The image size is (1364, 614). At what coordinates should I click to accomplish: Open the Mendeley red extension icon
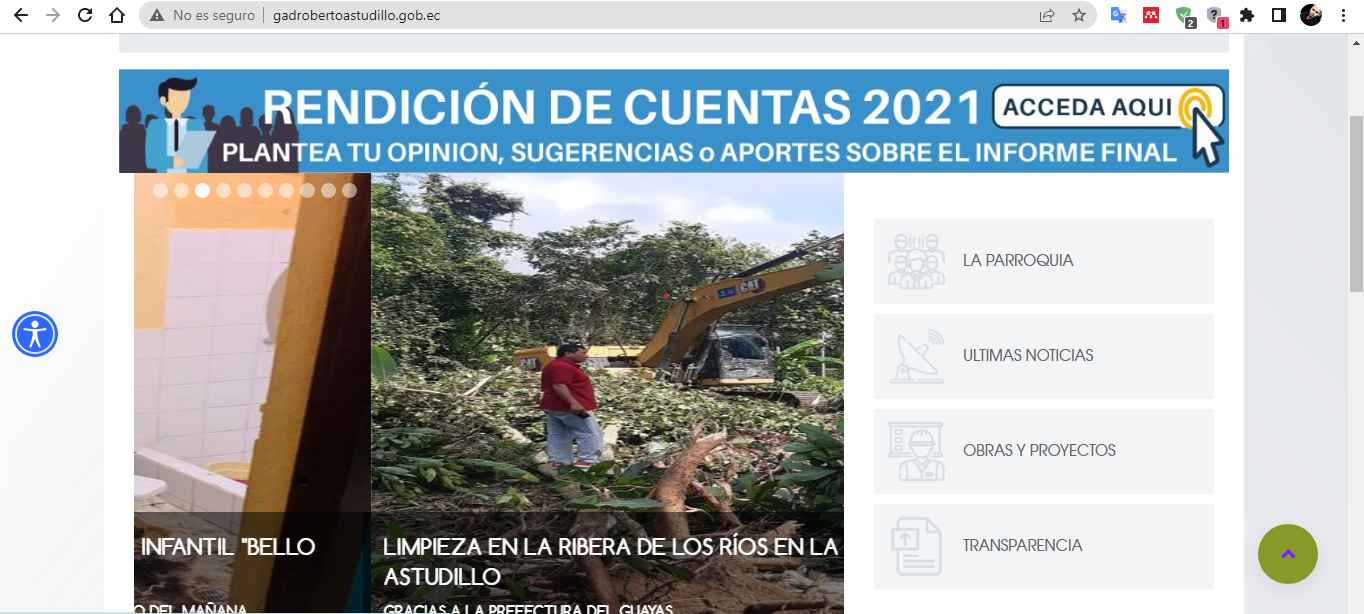pos(1151,15)
